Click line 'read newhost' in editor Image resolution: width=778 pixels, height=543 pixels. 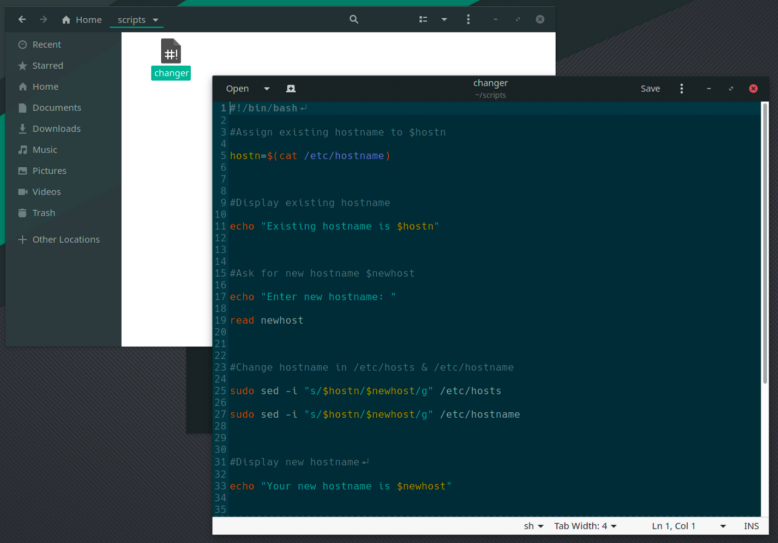tap(266, 320)
